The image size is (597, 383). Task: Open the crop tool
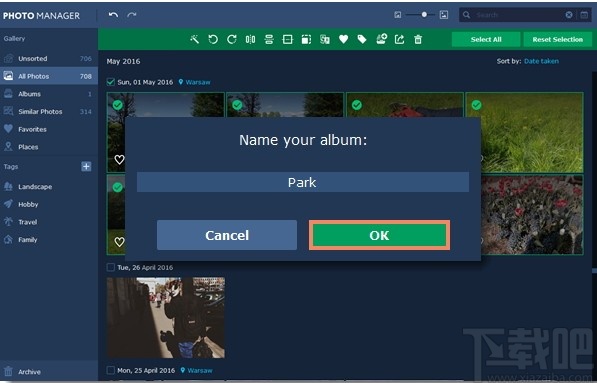click(x=287, y=39)
